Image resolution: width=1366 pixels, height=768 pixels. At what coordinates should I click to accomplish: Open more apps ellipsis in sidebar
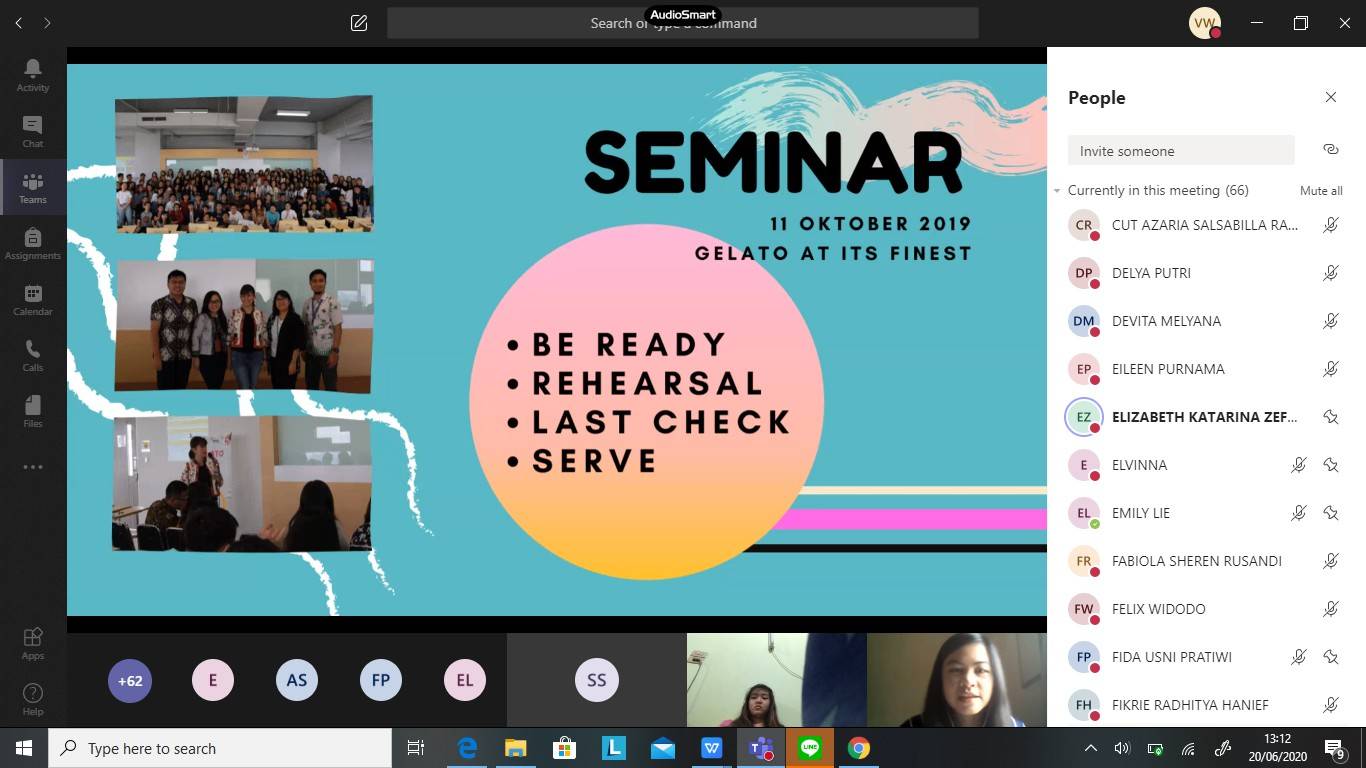point(33,467)
